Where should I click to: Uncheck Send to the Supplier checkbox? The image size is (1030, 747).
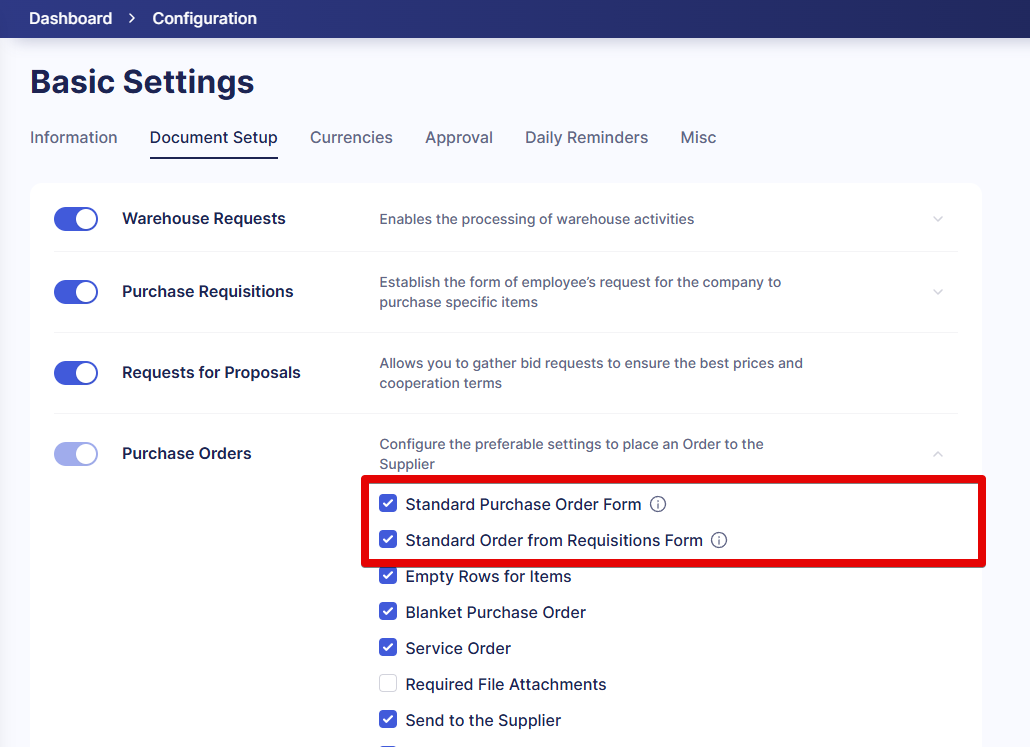click(x=388, y=720)
